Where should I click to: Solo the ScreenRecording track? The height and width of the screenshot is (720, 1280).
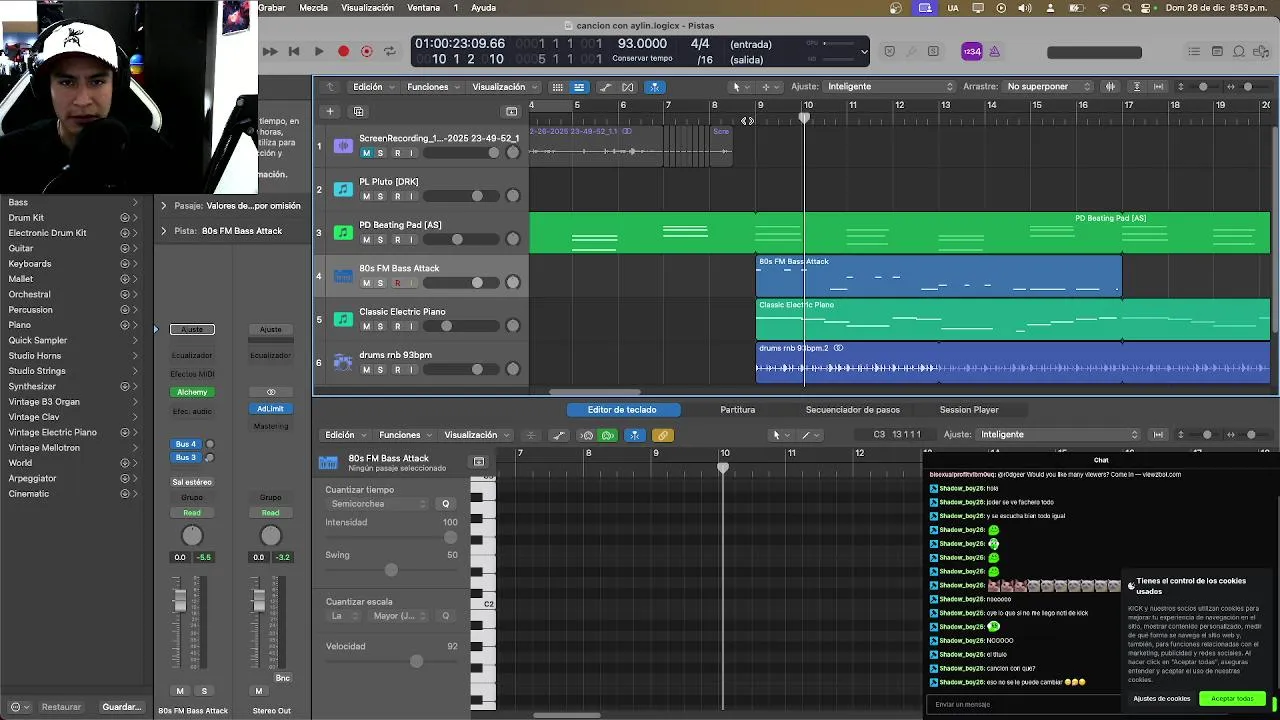(x=380, y=153)
